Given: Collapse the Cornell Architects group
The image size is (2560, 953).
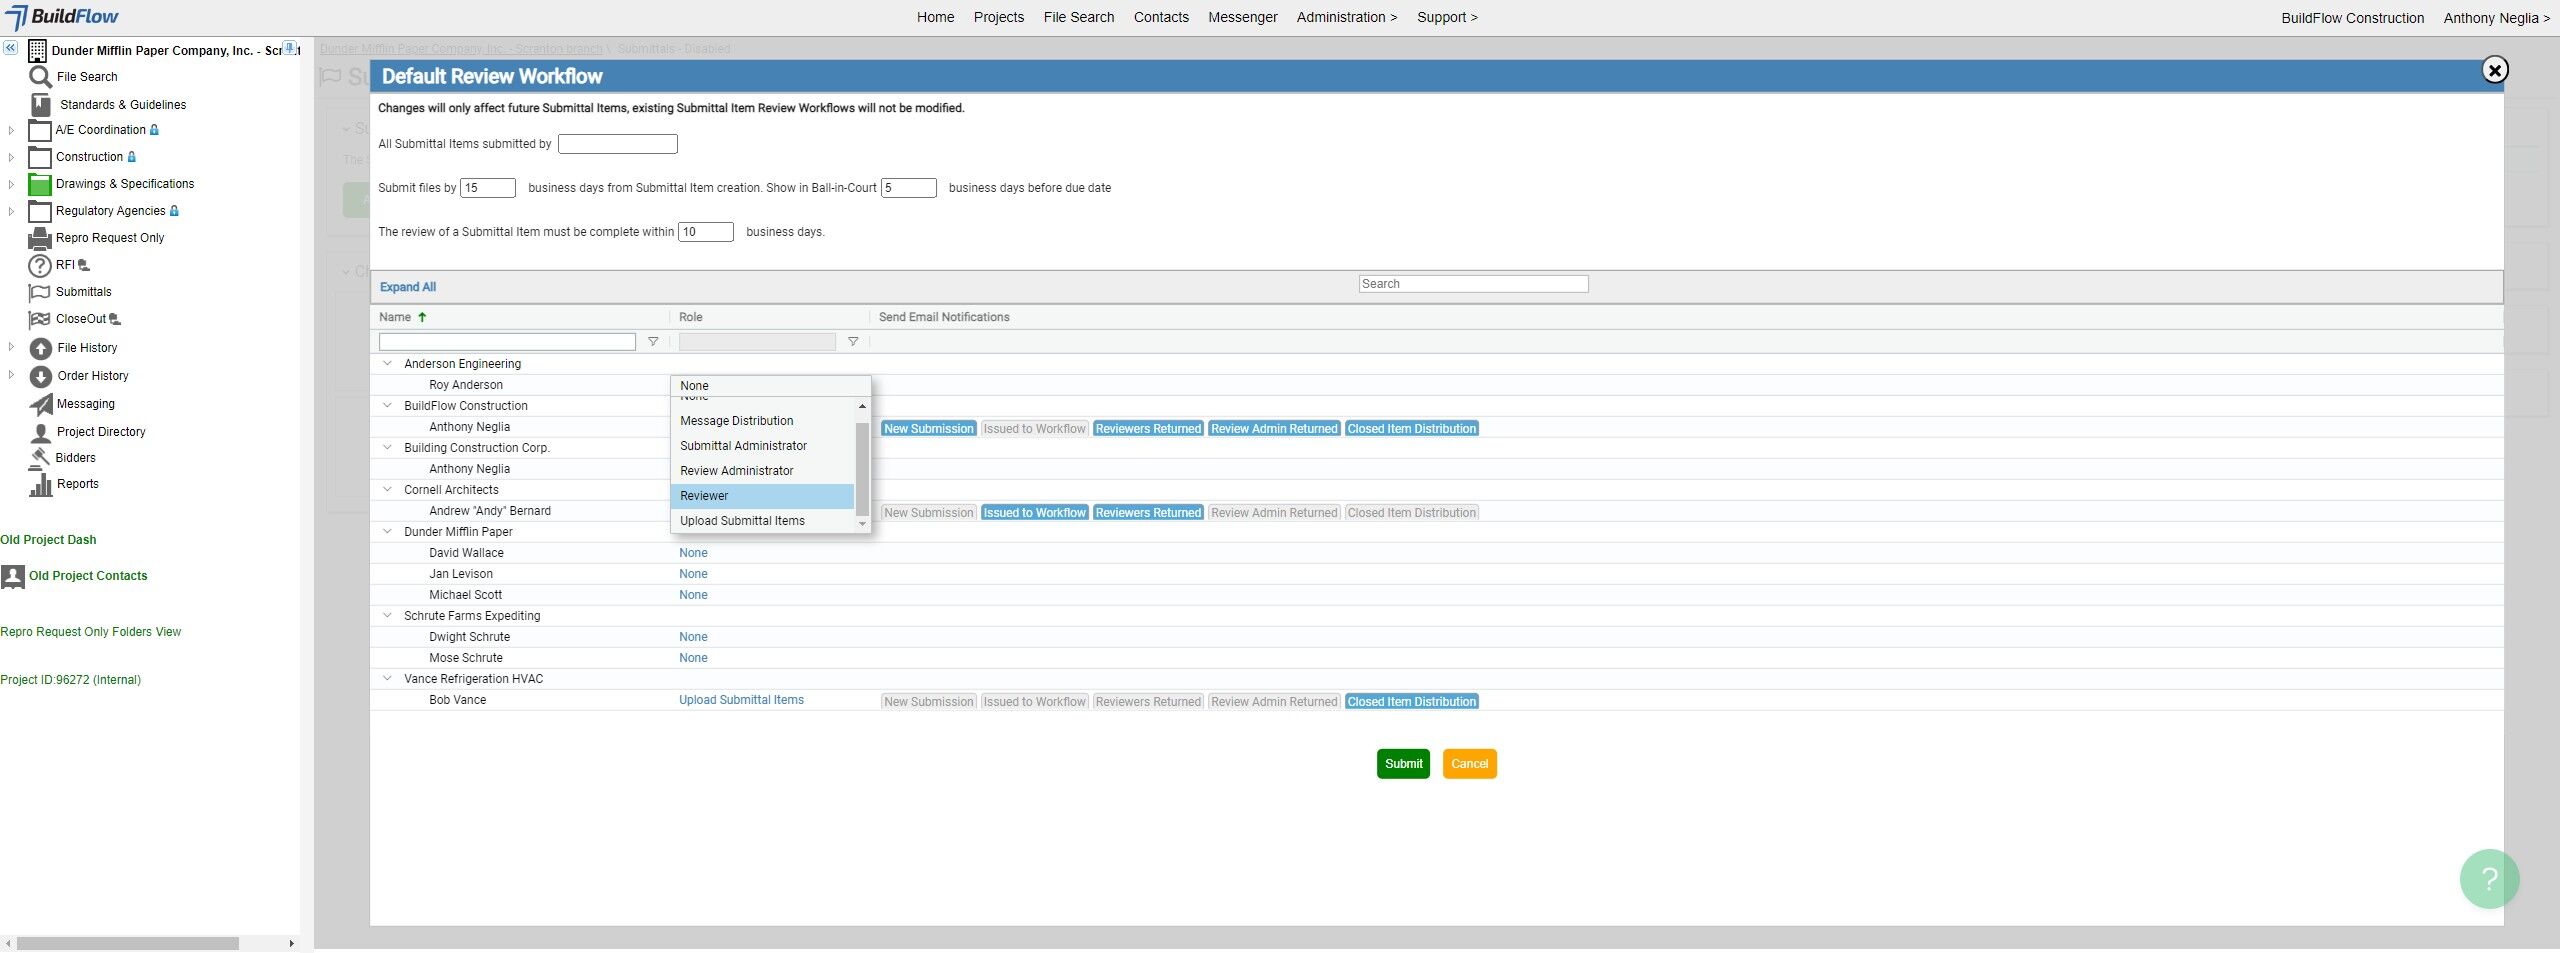Looking at the screenshot, I should pos(388,490).
